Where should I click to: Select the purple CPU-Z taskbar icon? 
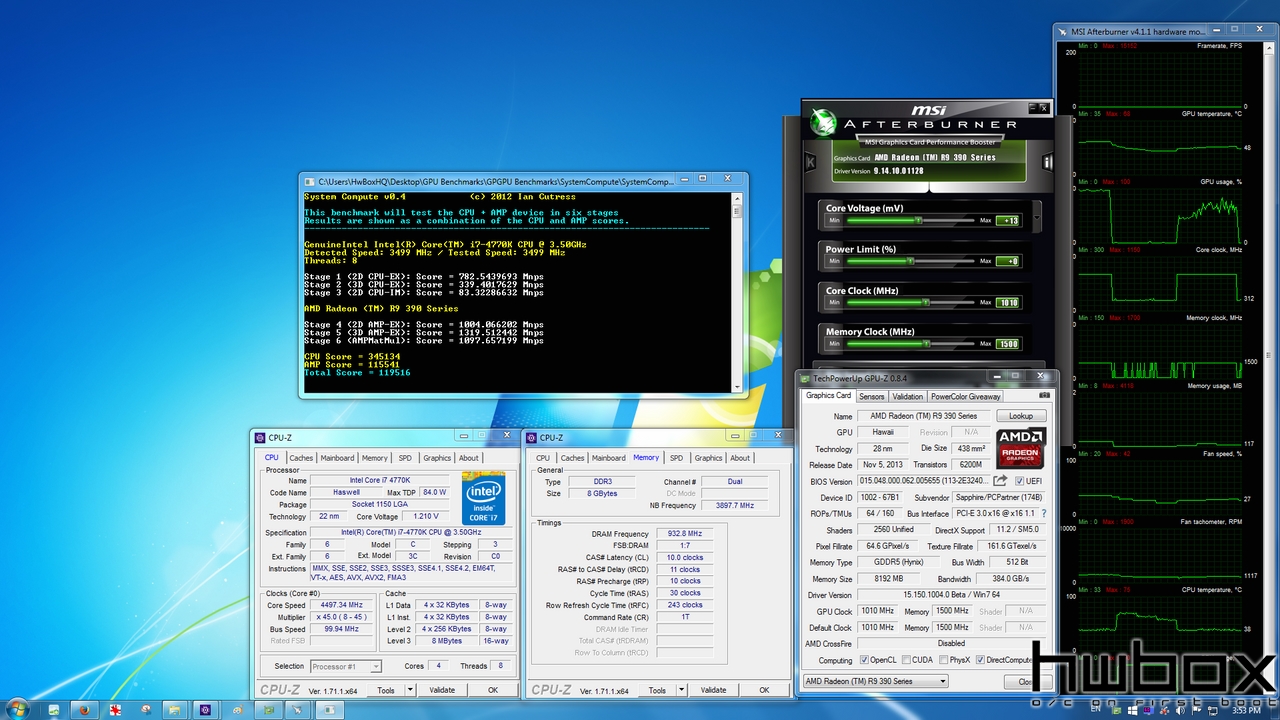pyautogui.click(x=205, y=709)
